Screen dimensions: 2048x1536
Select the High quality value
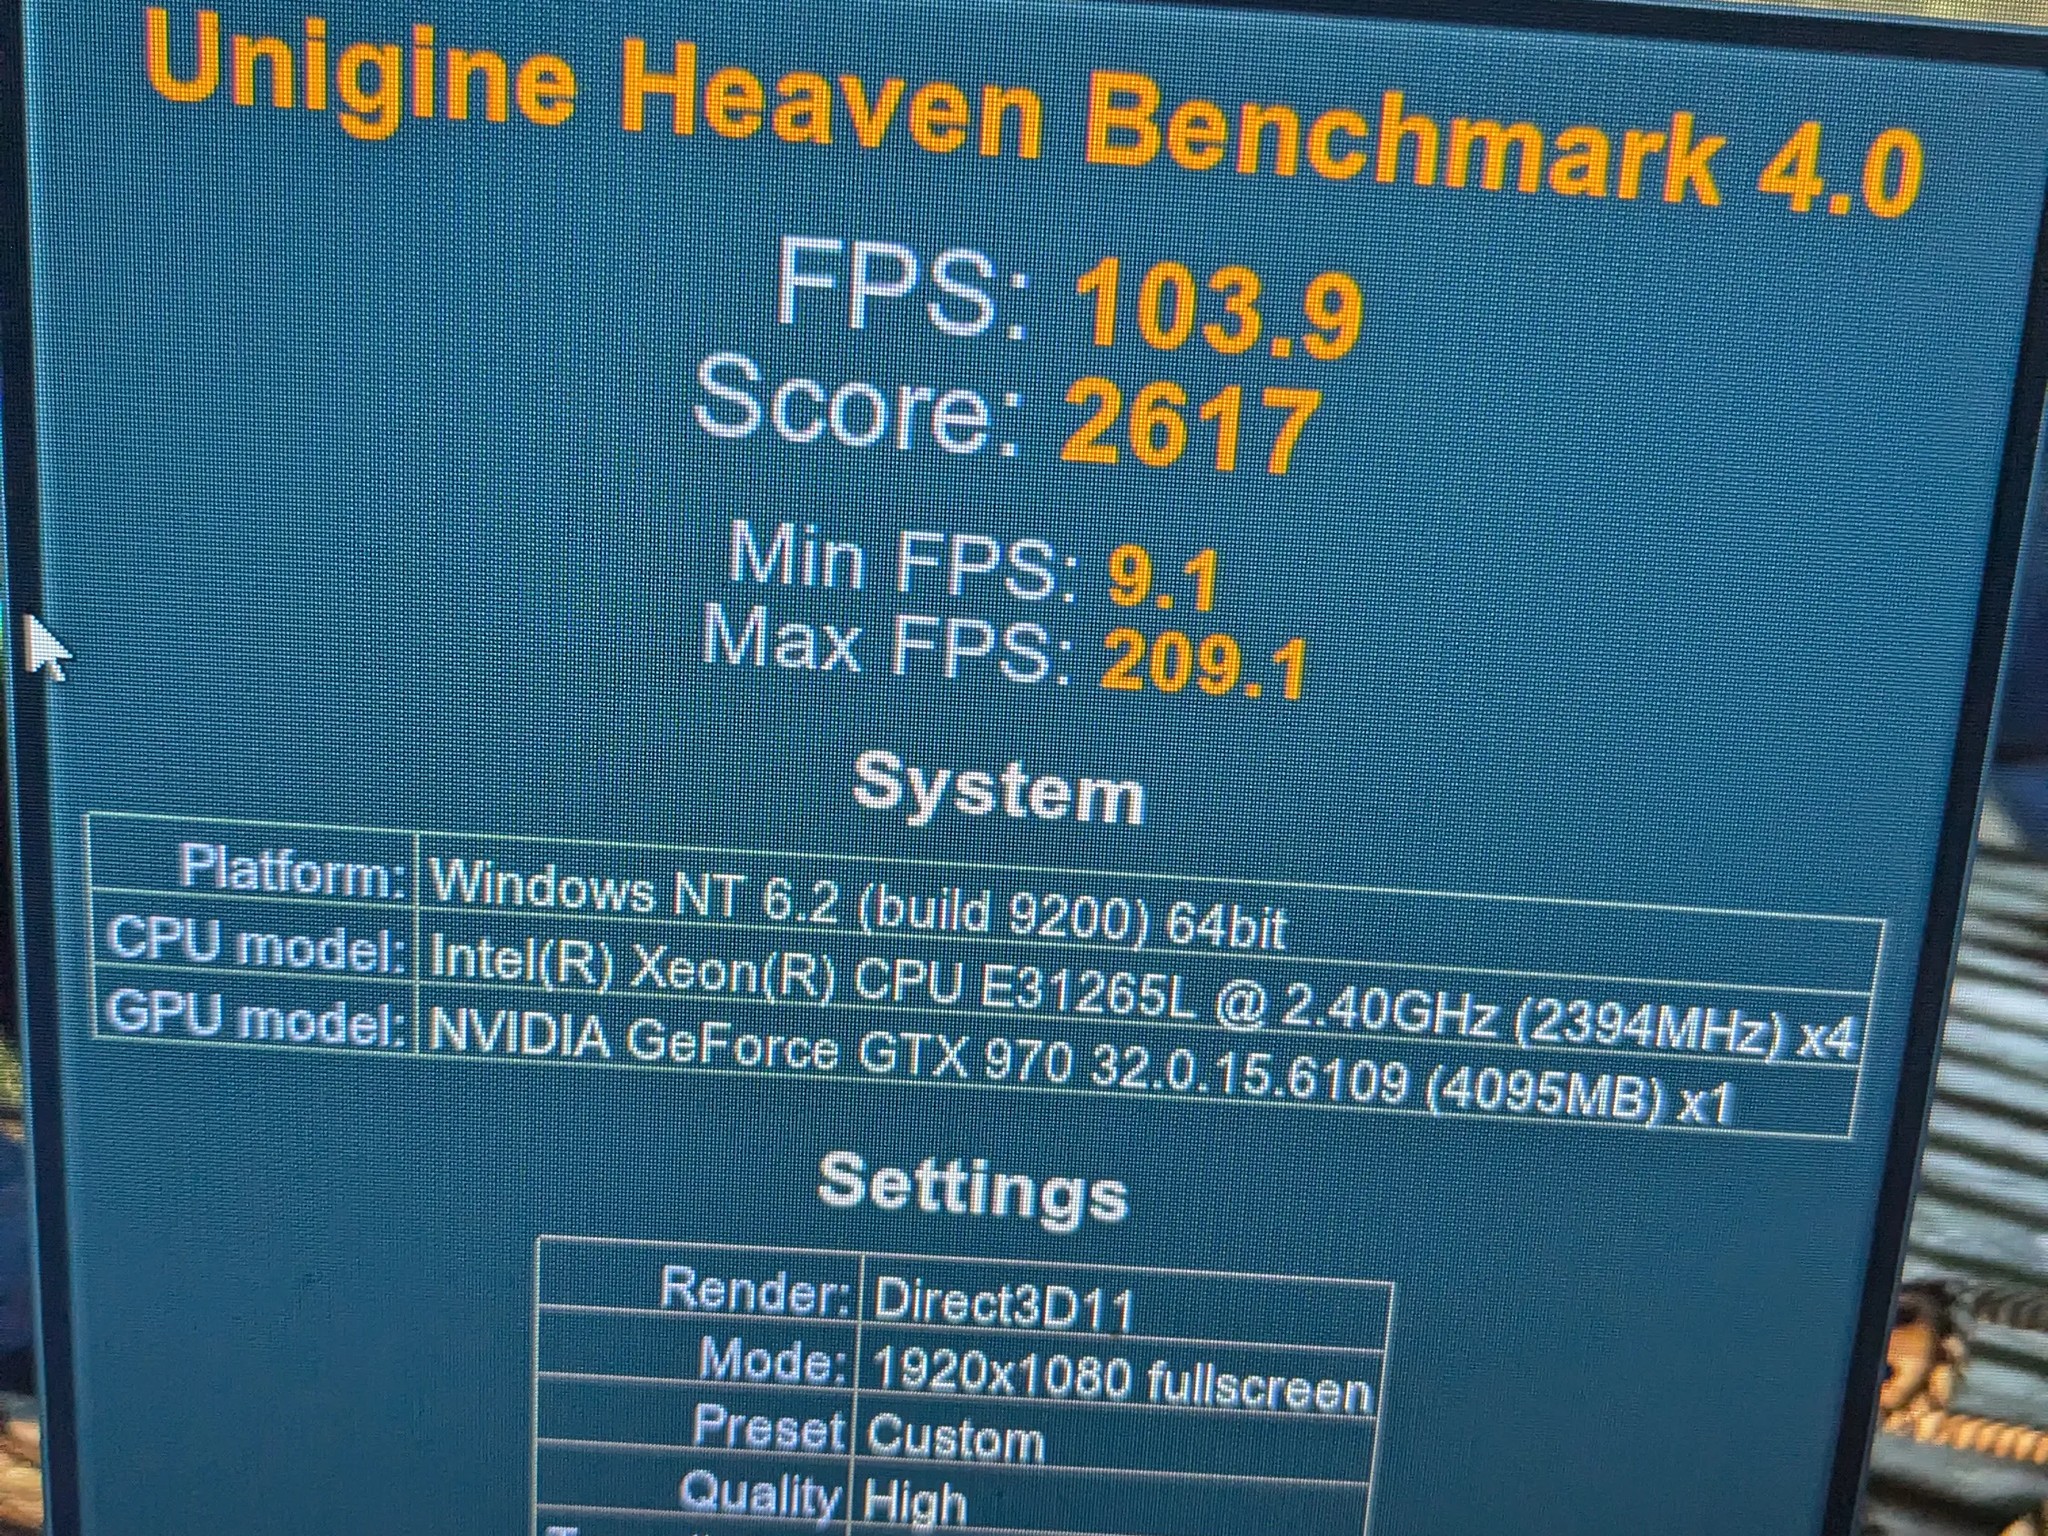click(1114, 1506)
